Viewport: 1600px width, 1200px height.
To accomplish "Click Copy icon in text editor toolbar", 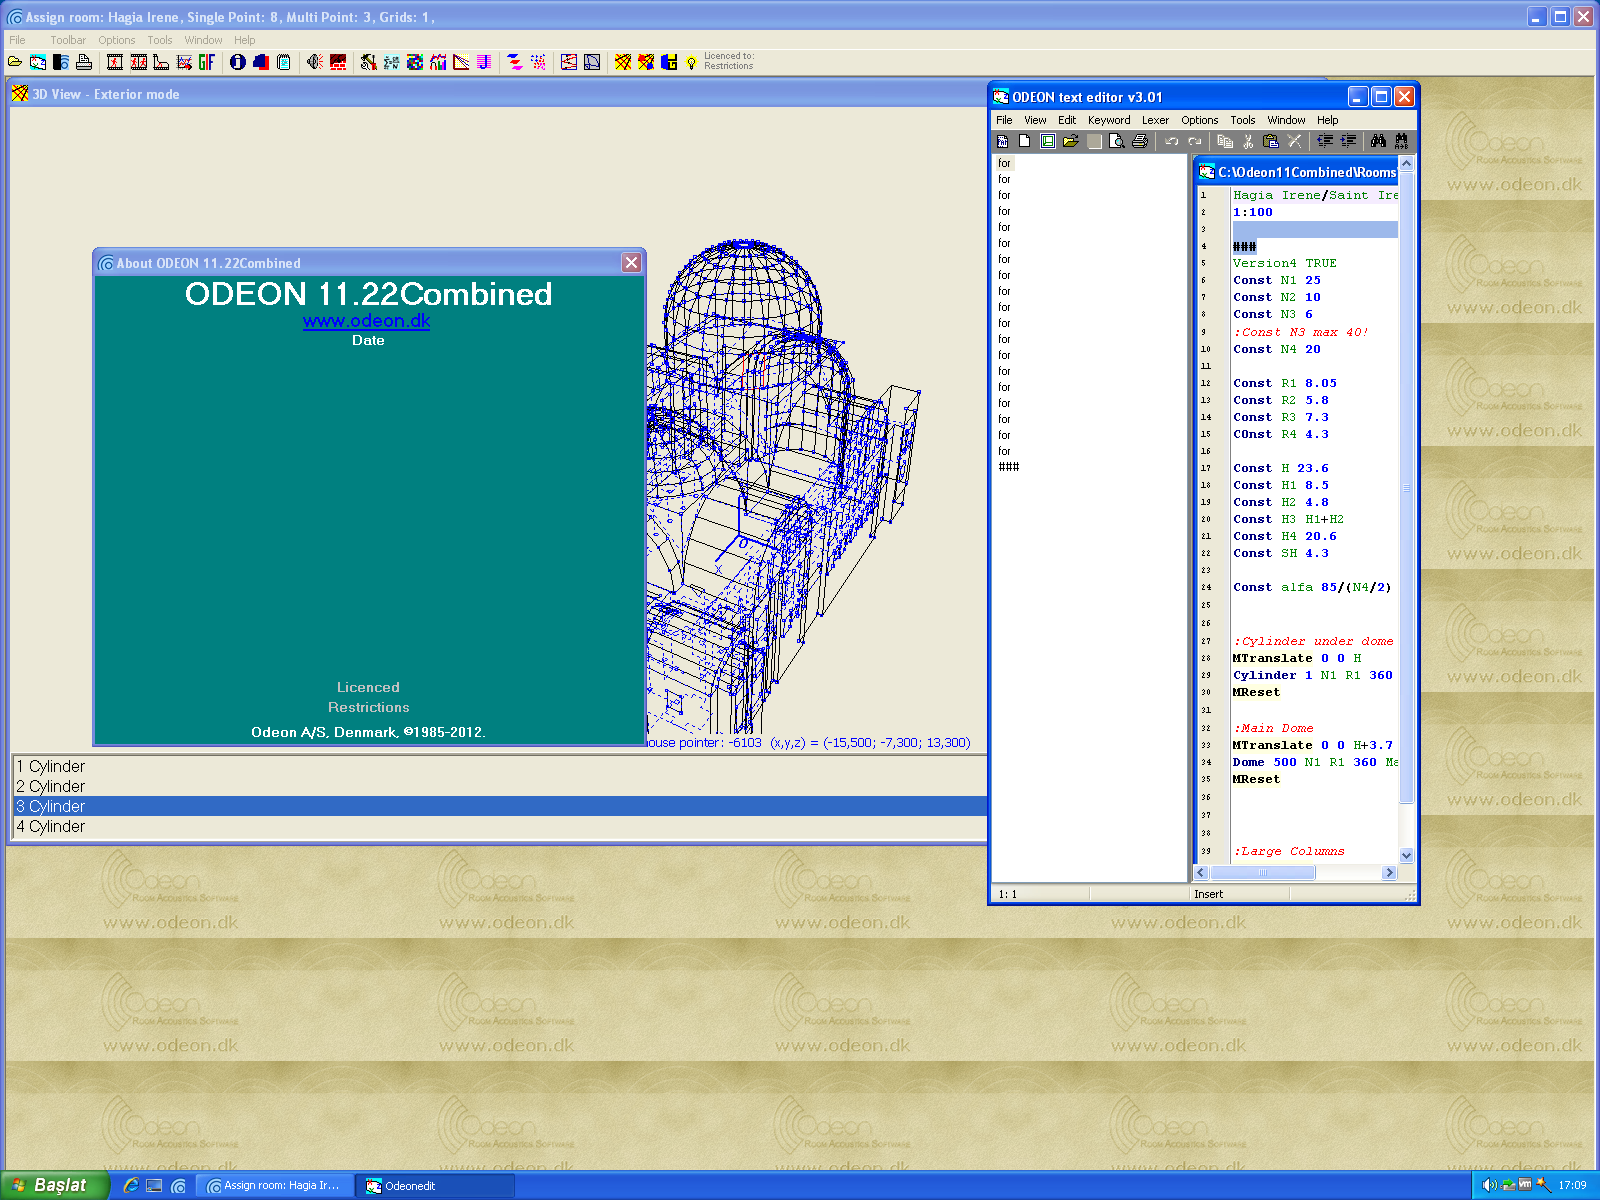I will (1225, 141).
